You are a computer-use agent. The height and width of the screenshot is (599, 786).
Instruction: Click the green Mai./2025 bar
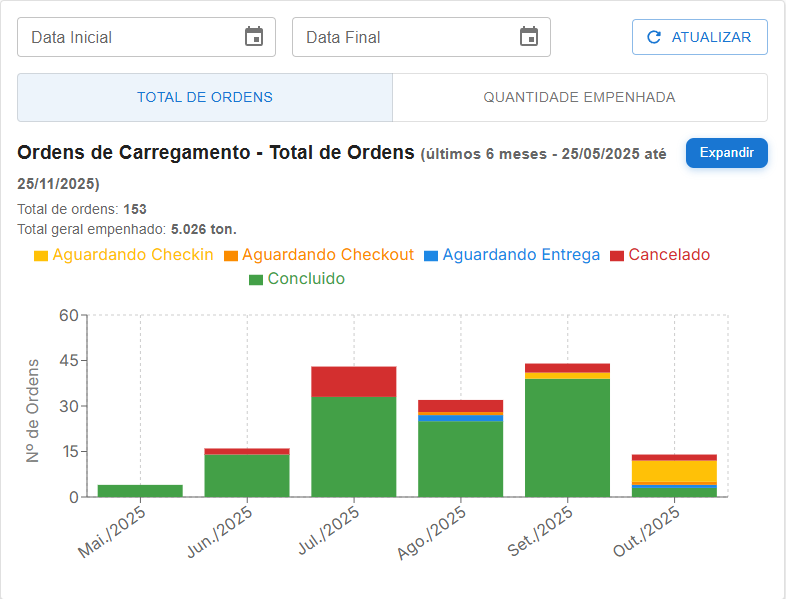coord(140,491)
